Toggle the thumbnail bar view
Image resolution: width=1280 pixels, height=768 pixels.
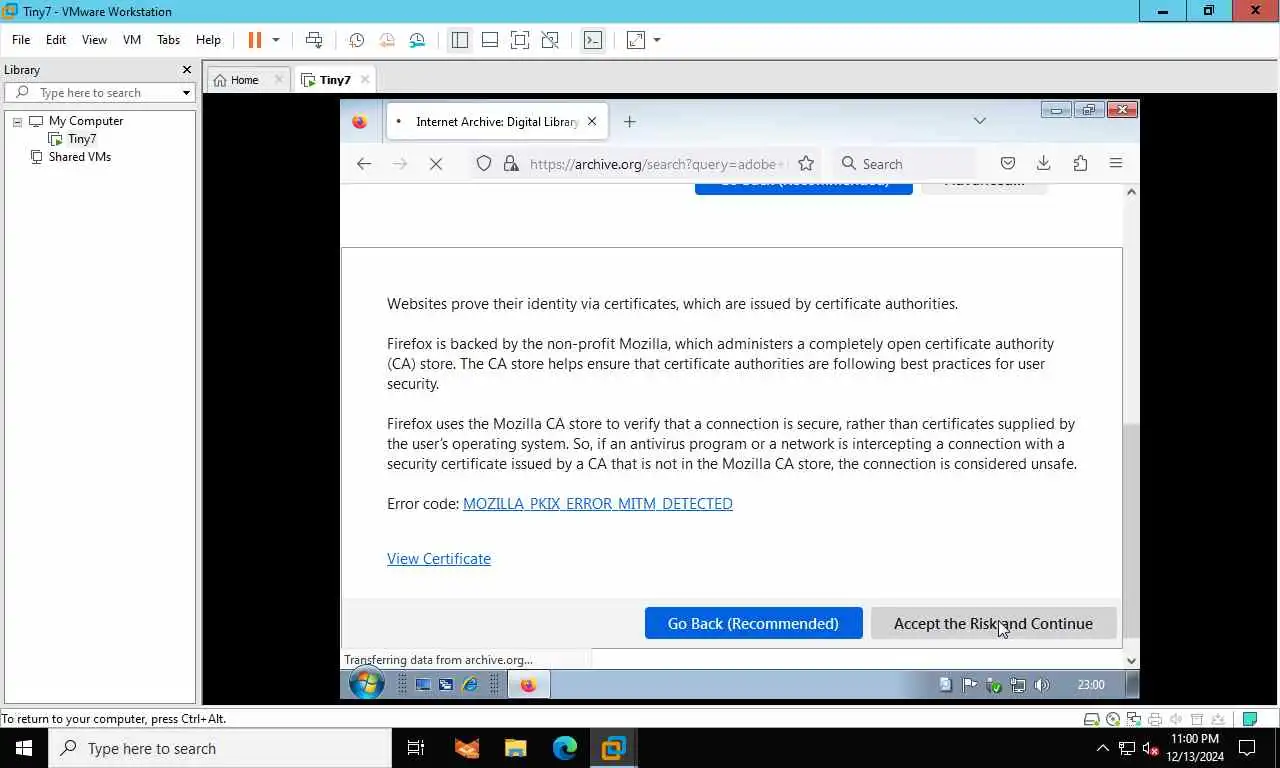click(x=490, y=40)
